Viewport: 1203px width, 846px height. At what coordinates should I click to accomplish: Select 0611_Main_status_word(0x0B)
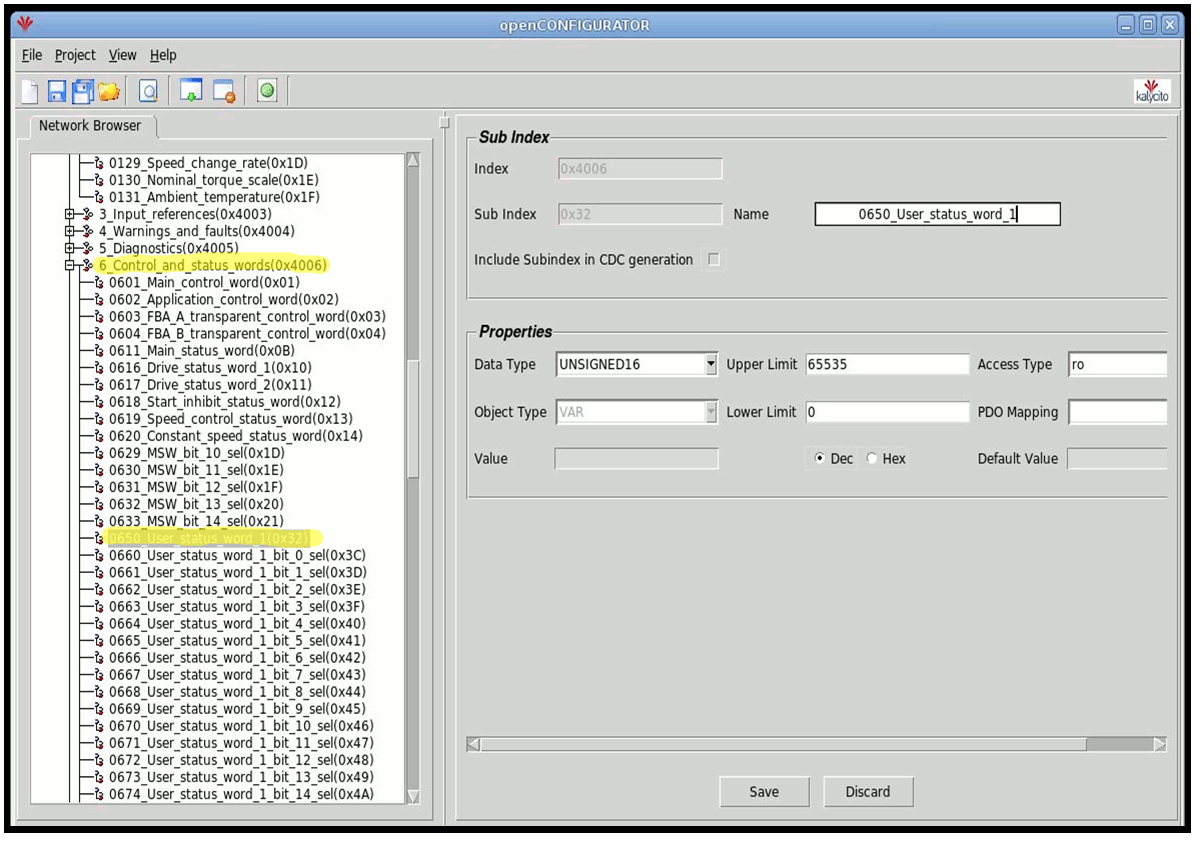[x=202, y=350]
